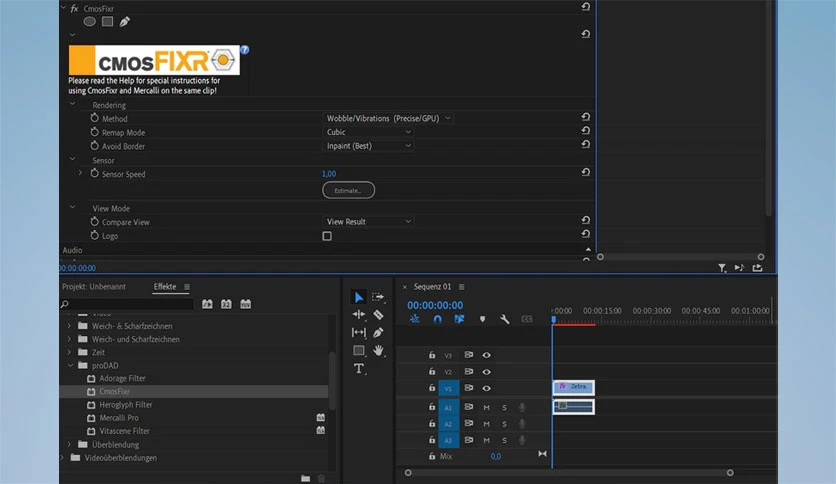Choose the Rectangle tool

[x=359, y=350]
